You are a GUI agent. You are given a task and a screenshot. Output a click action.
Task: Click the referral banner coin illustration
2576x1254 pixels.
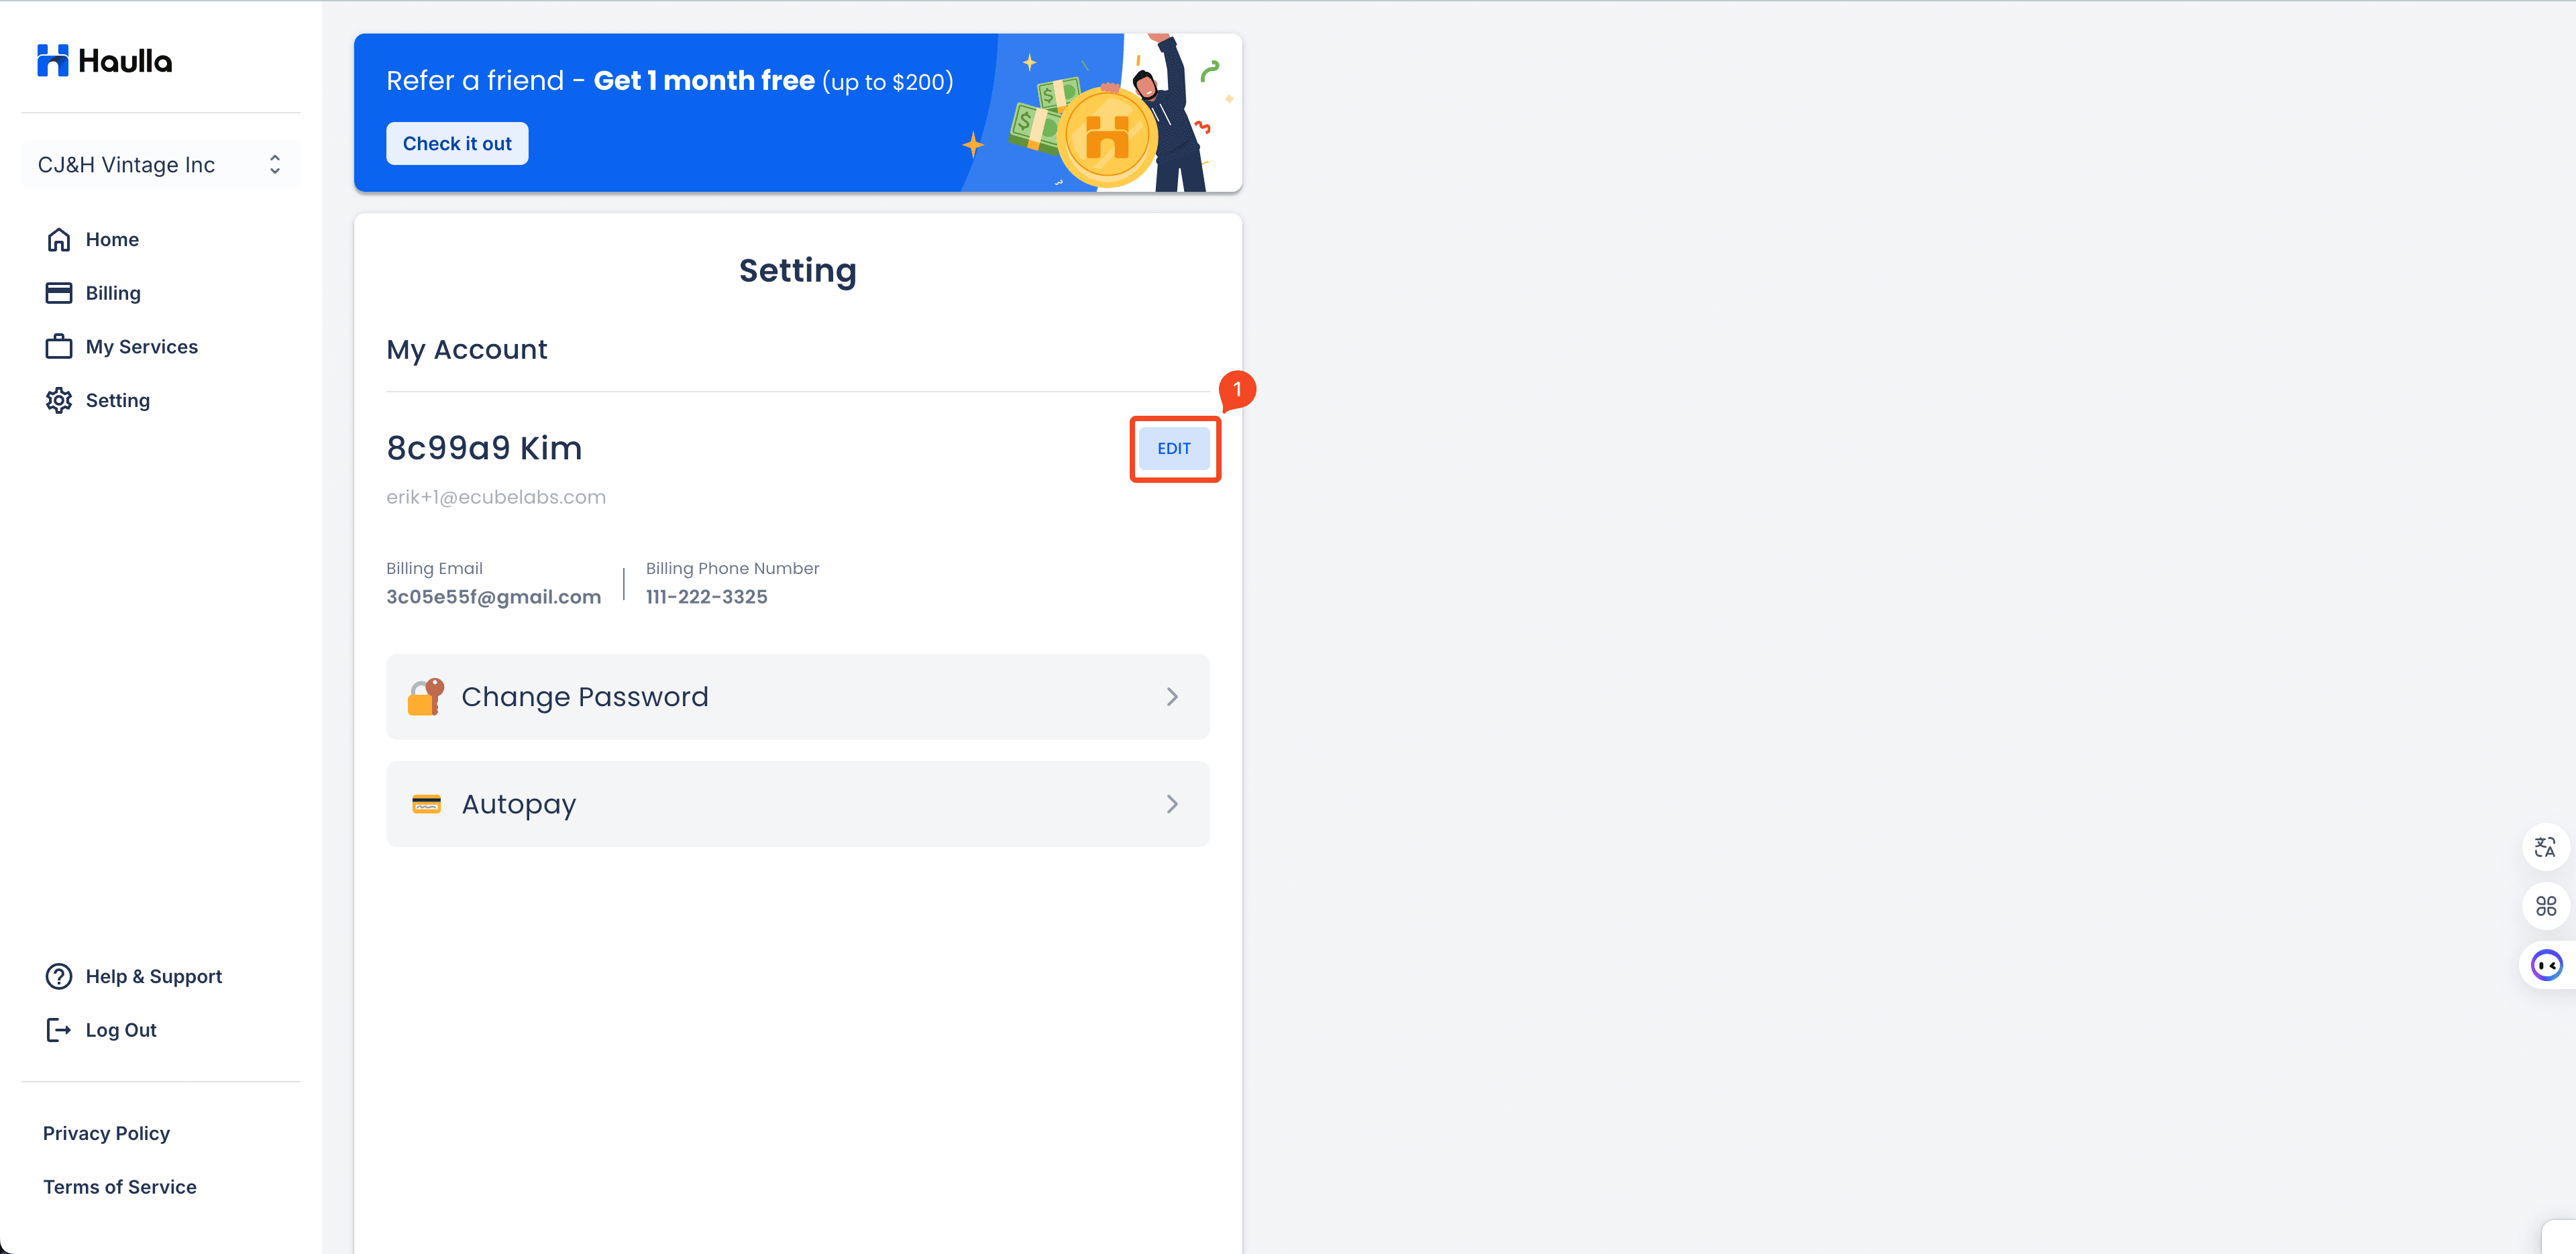(1106, 138)
